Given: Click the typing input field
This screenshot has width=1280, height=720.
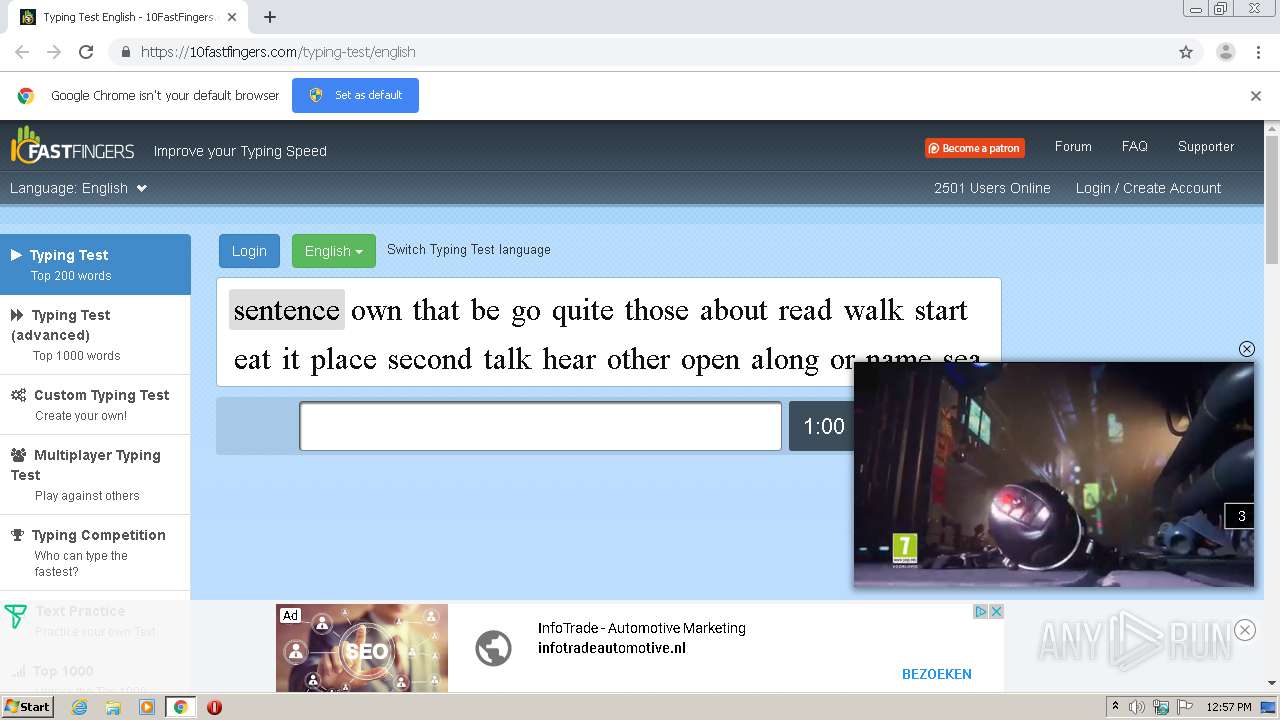Looking at the screenshot, I should [x=540, y=426].
